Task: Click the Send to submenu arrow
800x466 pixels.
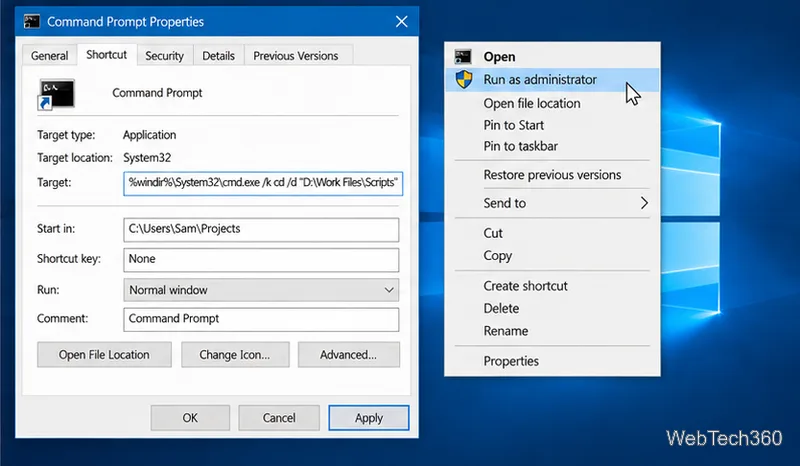Action: pos(644,203)
